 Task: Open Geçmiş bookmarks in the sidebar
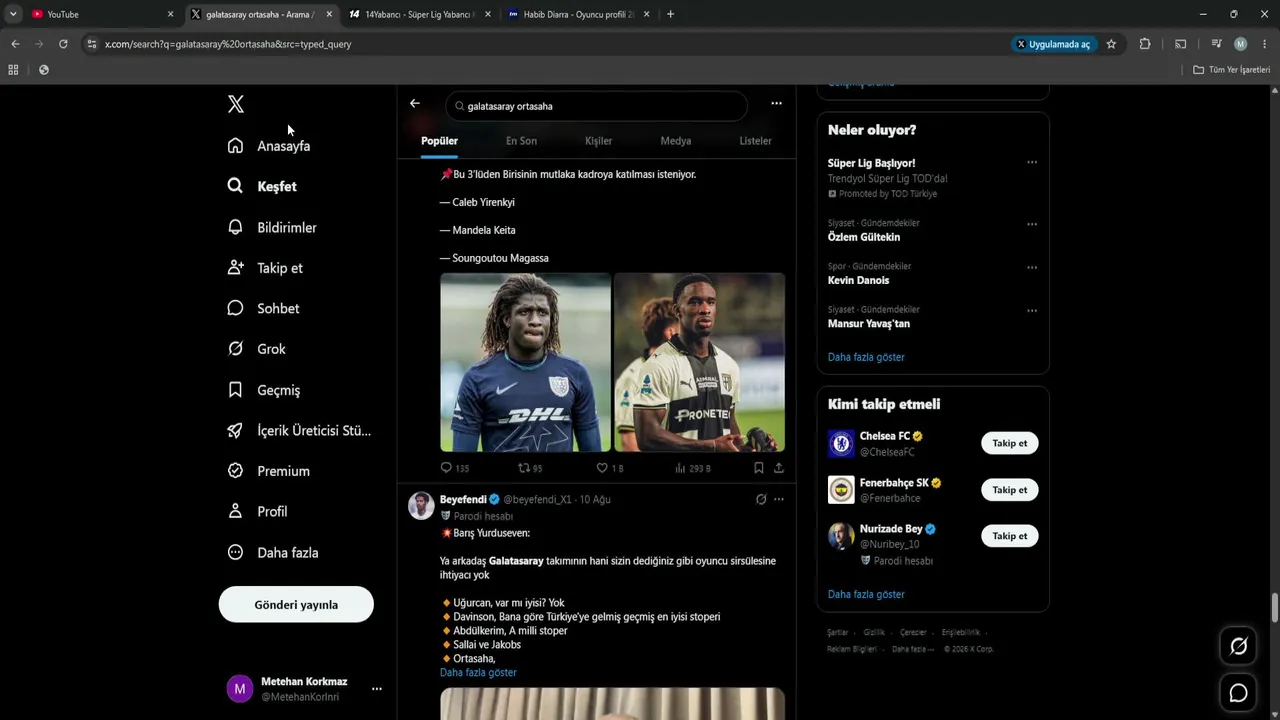[263, 390]
